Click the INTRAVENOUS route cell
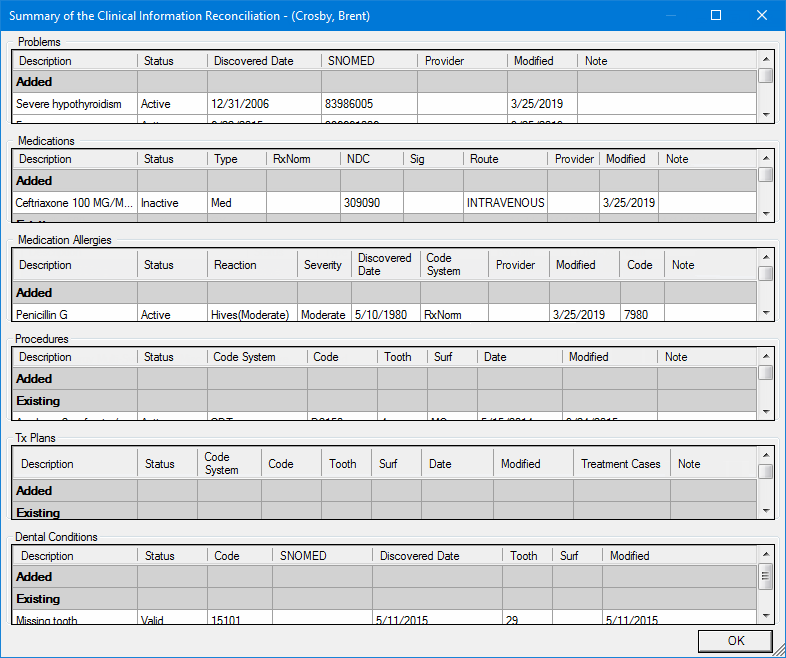 pos(505,202)
